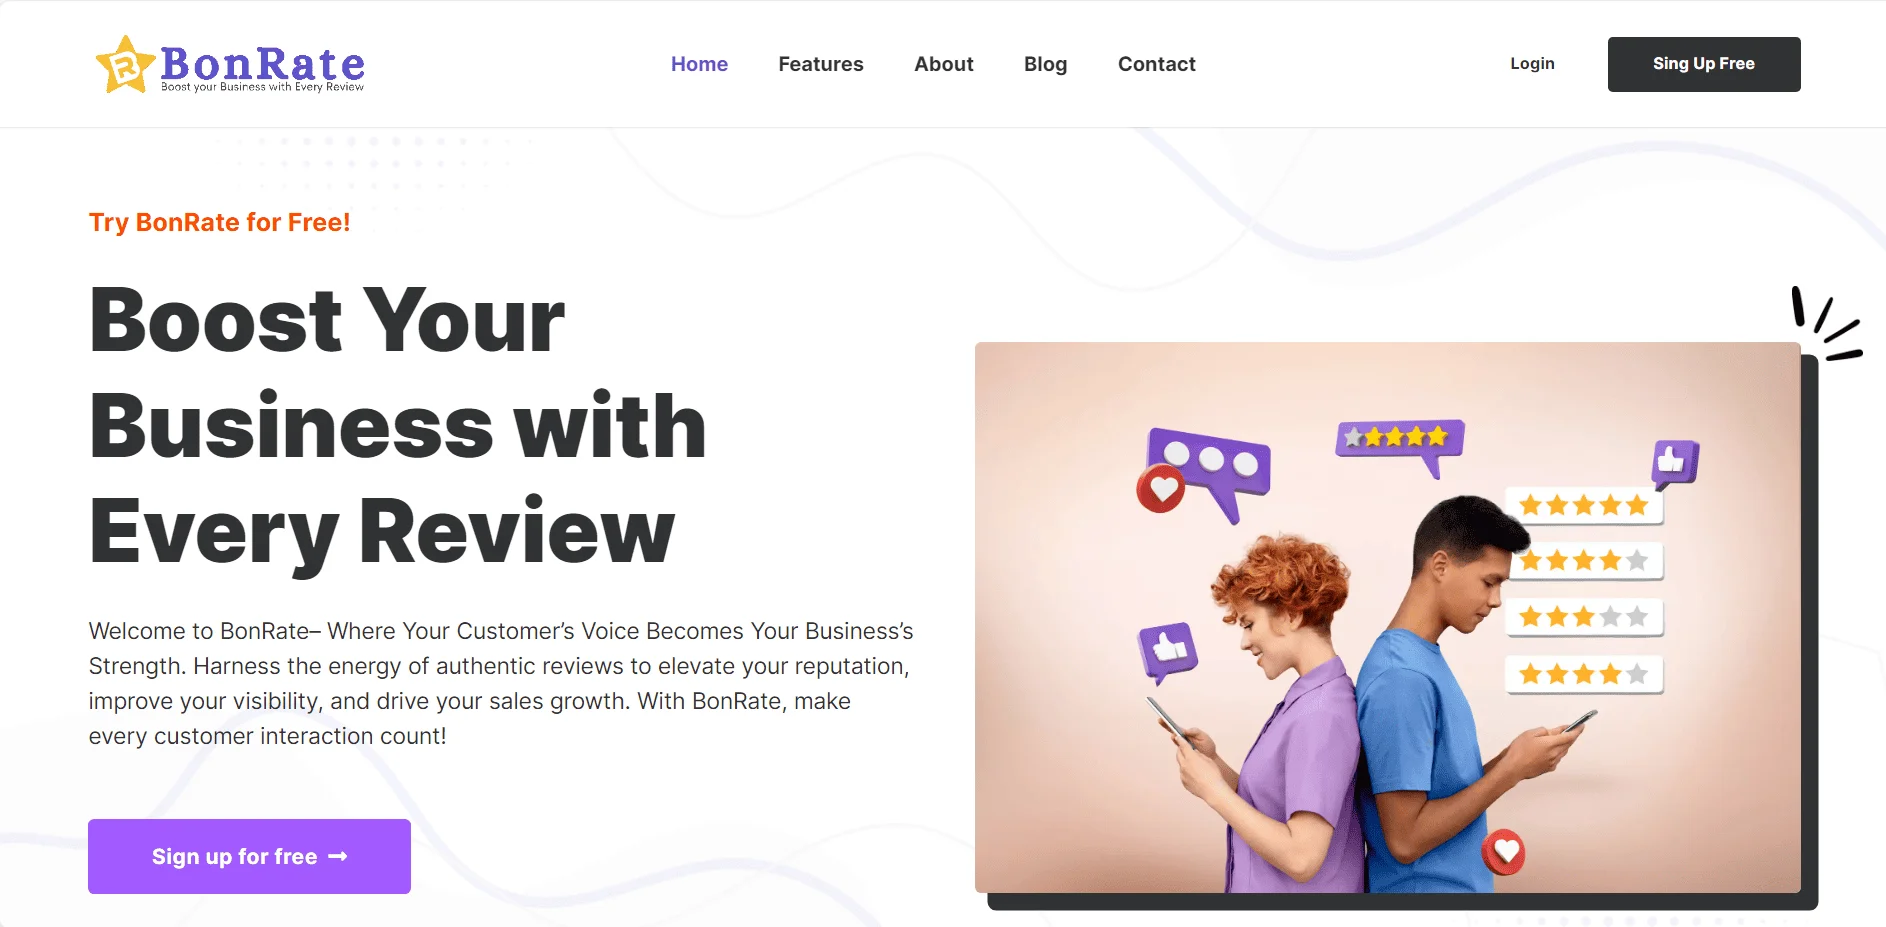Click the red heart icon at the image bottom
The height and width of the screenshot is (927, 1886).
point(1504,851)
